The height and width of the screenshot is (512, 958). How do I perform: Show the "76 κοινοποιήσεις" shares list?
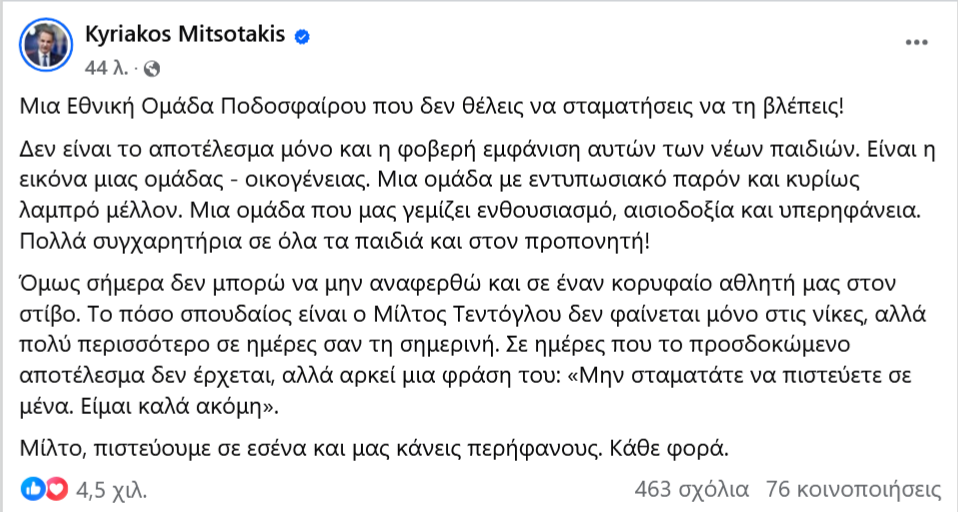click(x=854, y=489)
